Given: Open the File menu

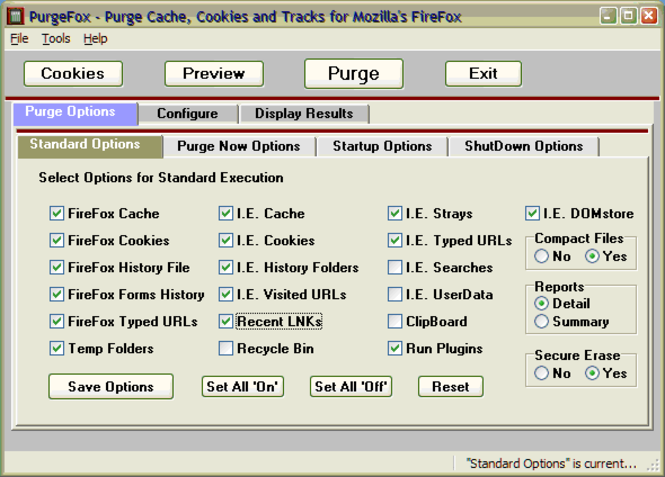Looking at the screenshot, I should coord(19,39).
